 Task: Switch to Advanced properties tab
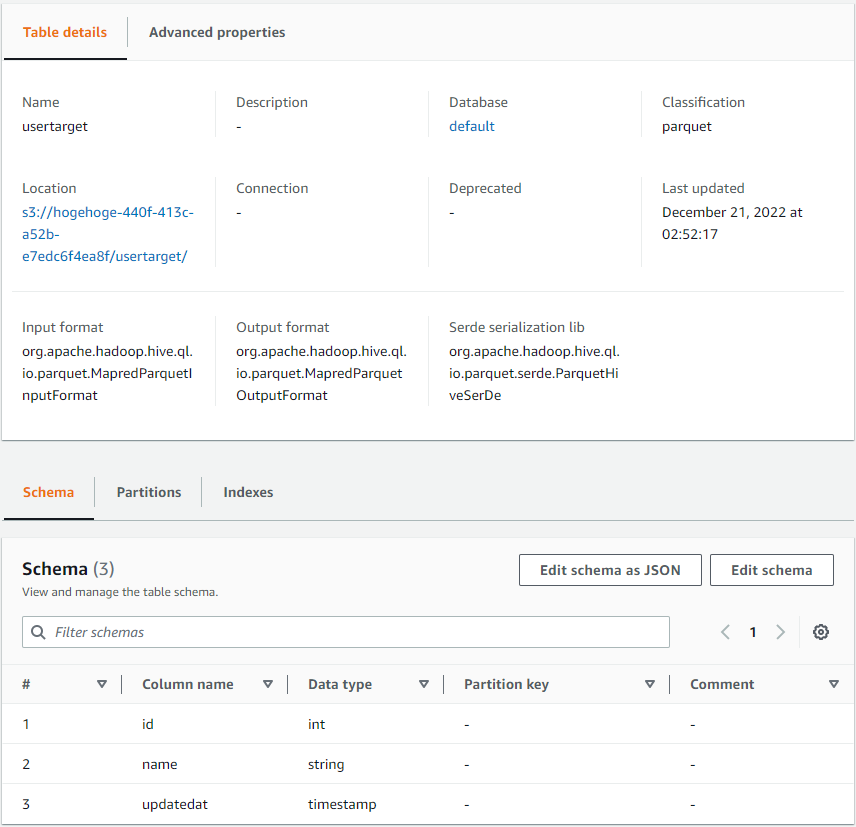pos(217,32)
